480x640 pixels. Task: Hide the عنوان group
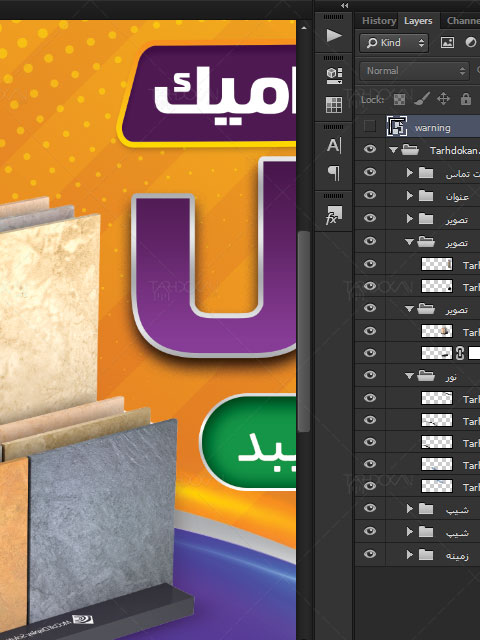tap(370, 195)
